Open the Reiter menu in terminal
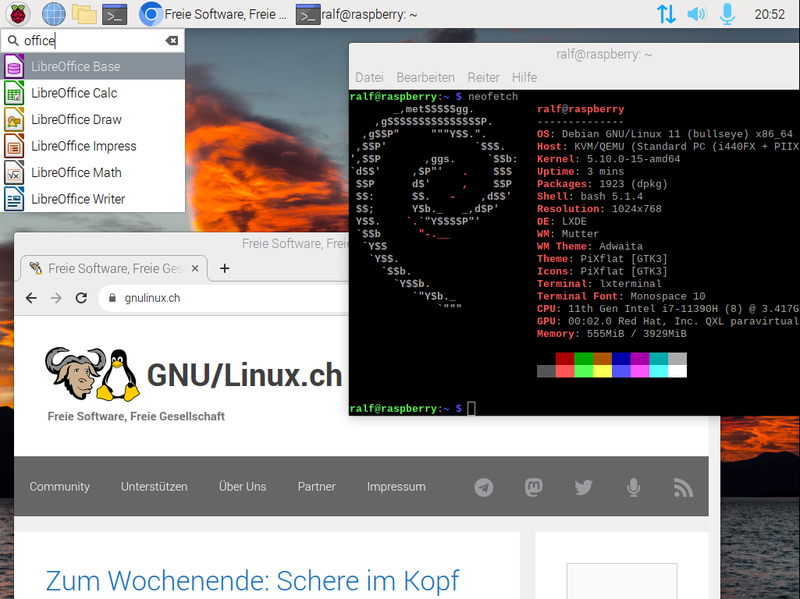800x599 pixels. pyautogui.click(x=483, y=78)
